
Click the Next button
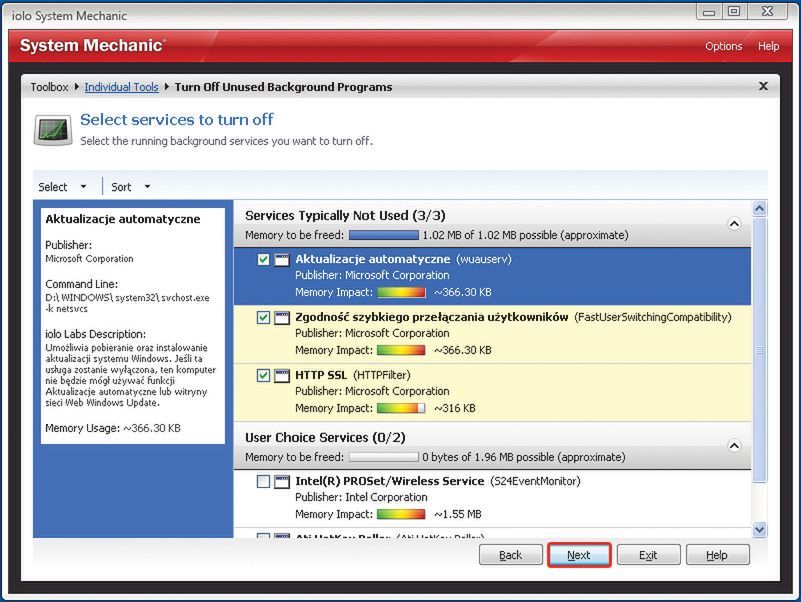[x=579, y=555]
